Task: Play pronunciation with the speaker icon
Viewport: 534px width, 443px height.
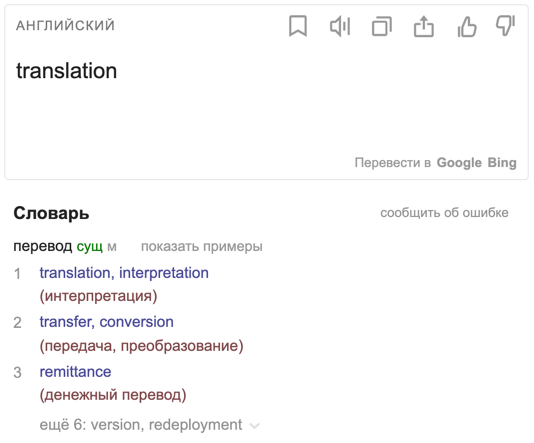Action: (340, 26)
